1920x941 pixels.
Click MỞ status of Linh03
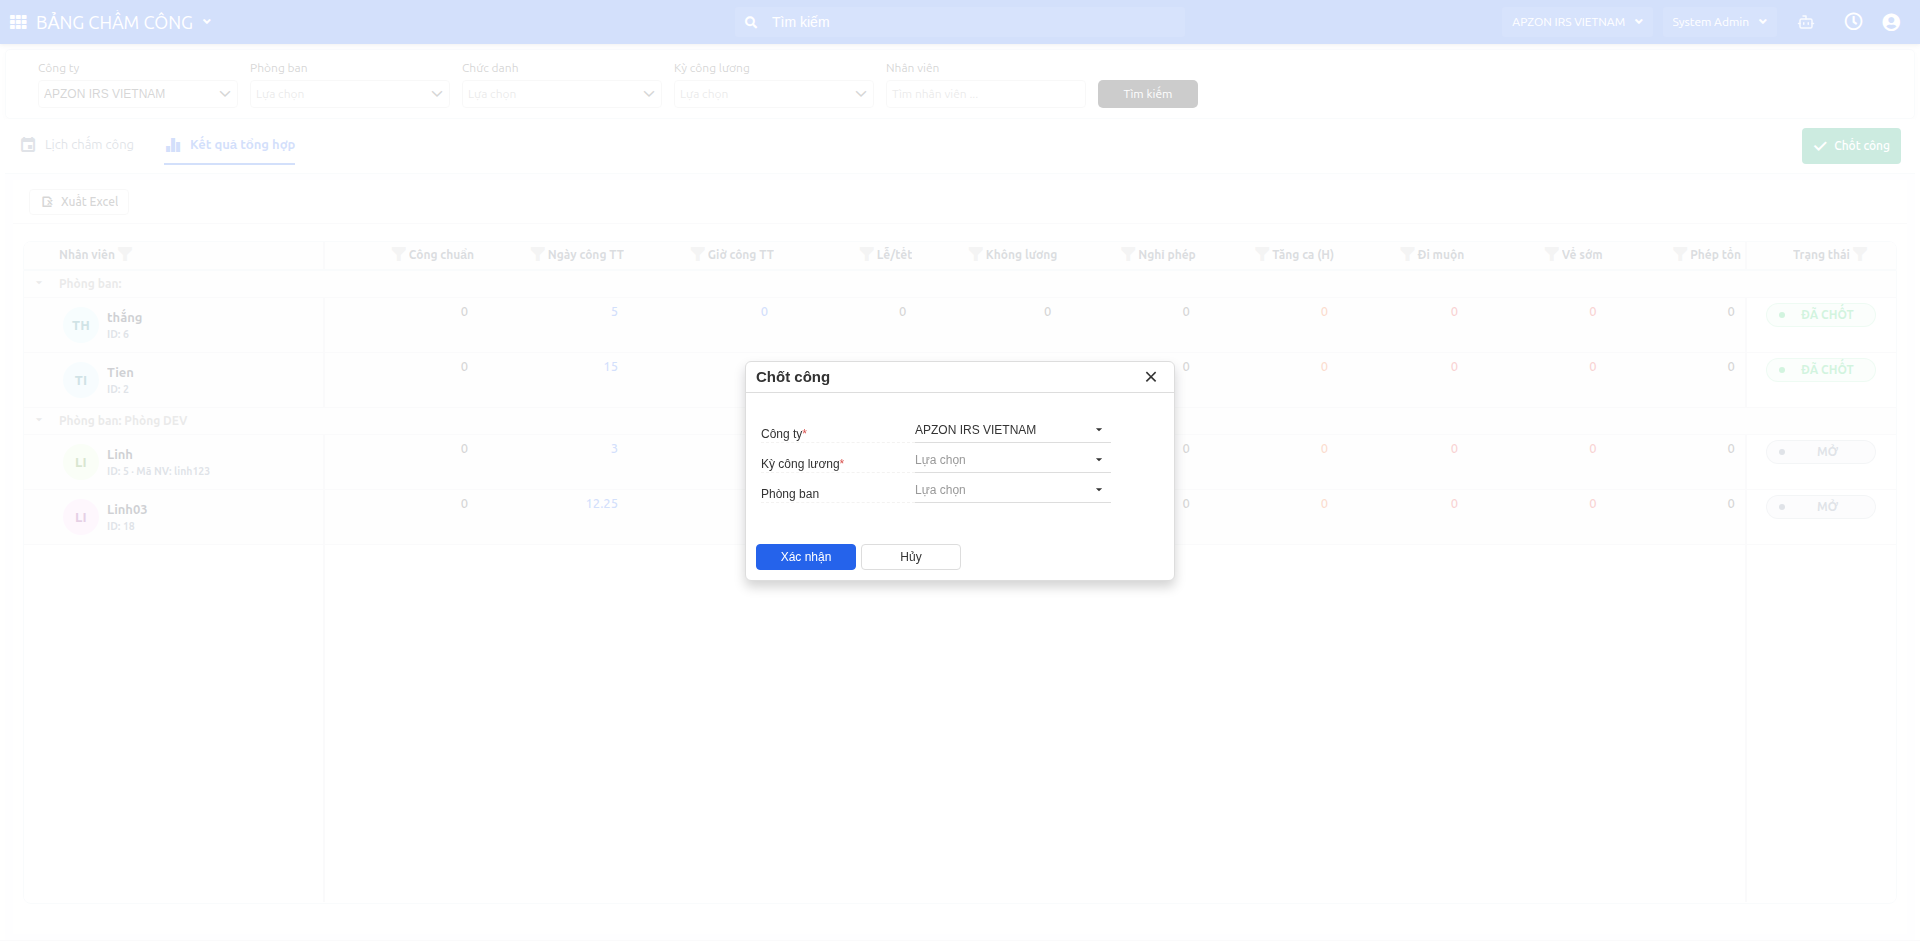1821,507
